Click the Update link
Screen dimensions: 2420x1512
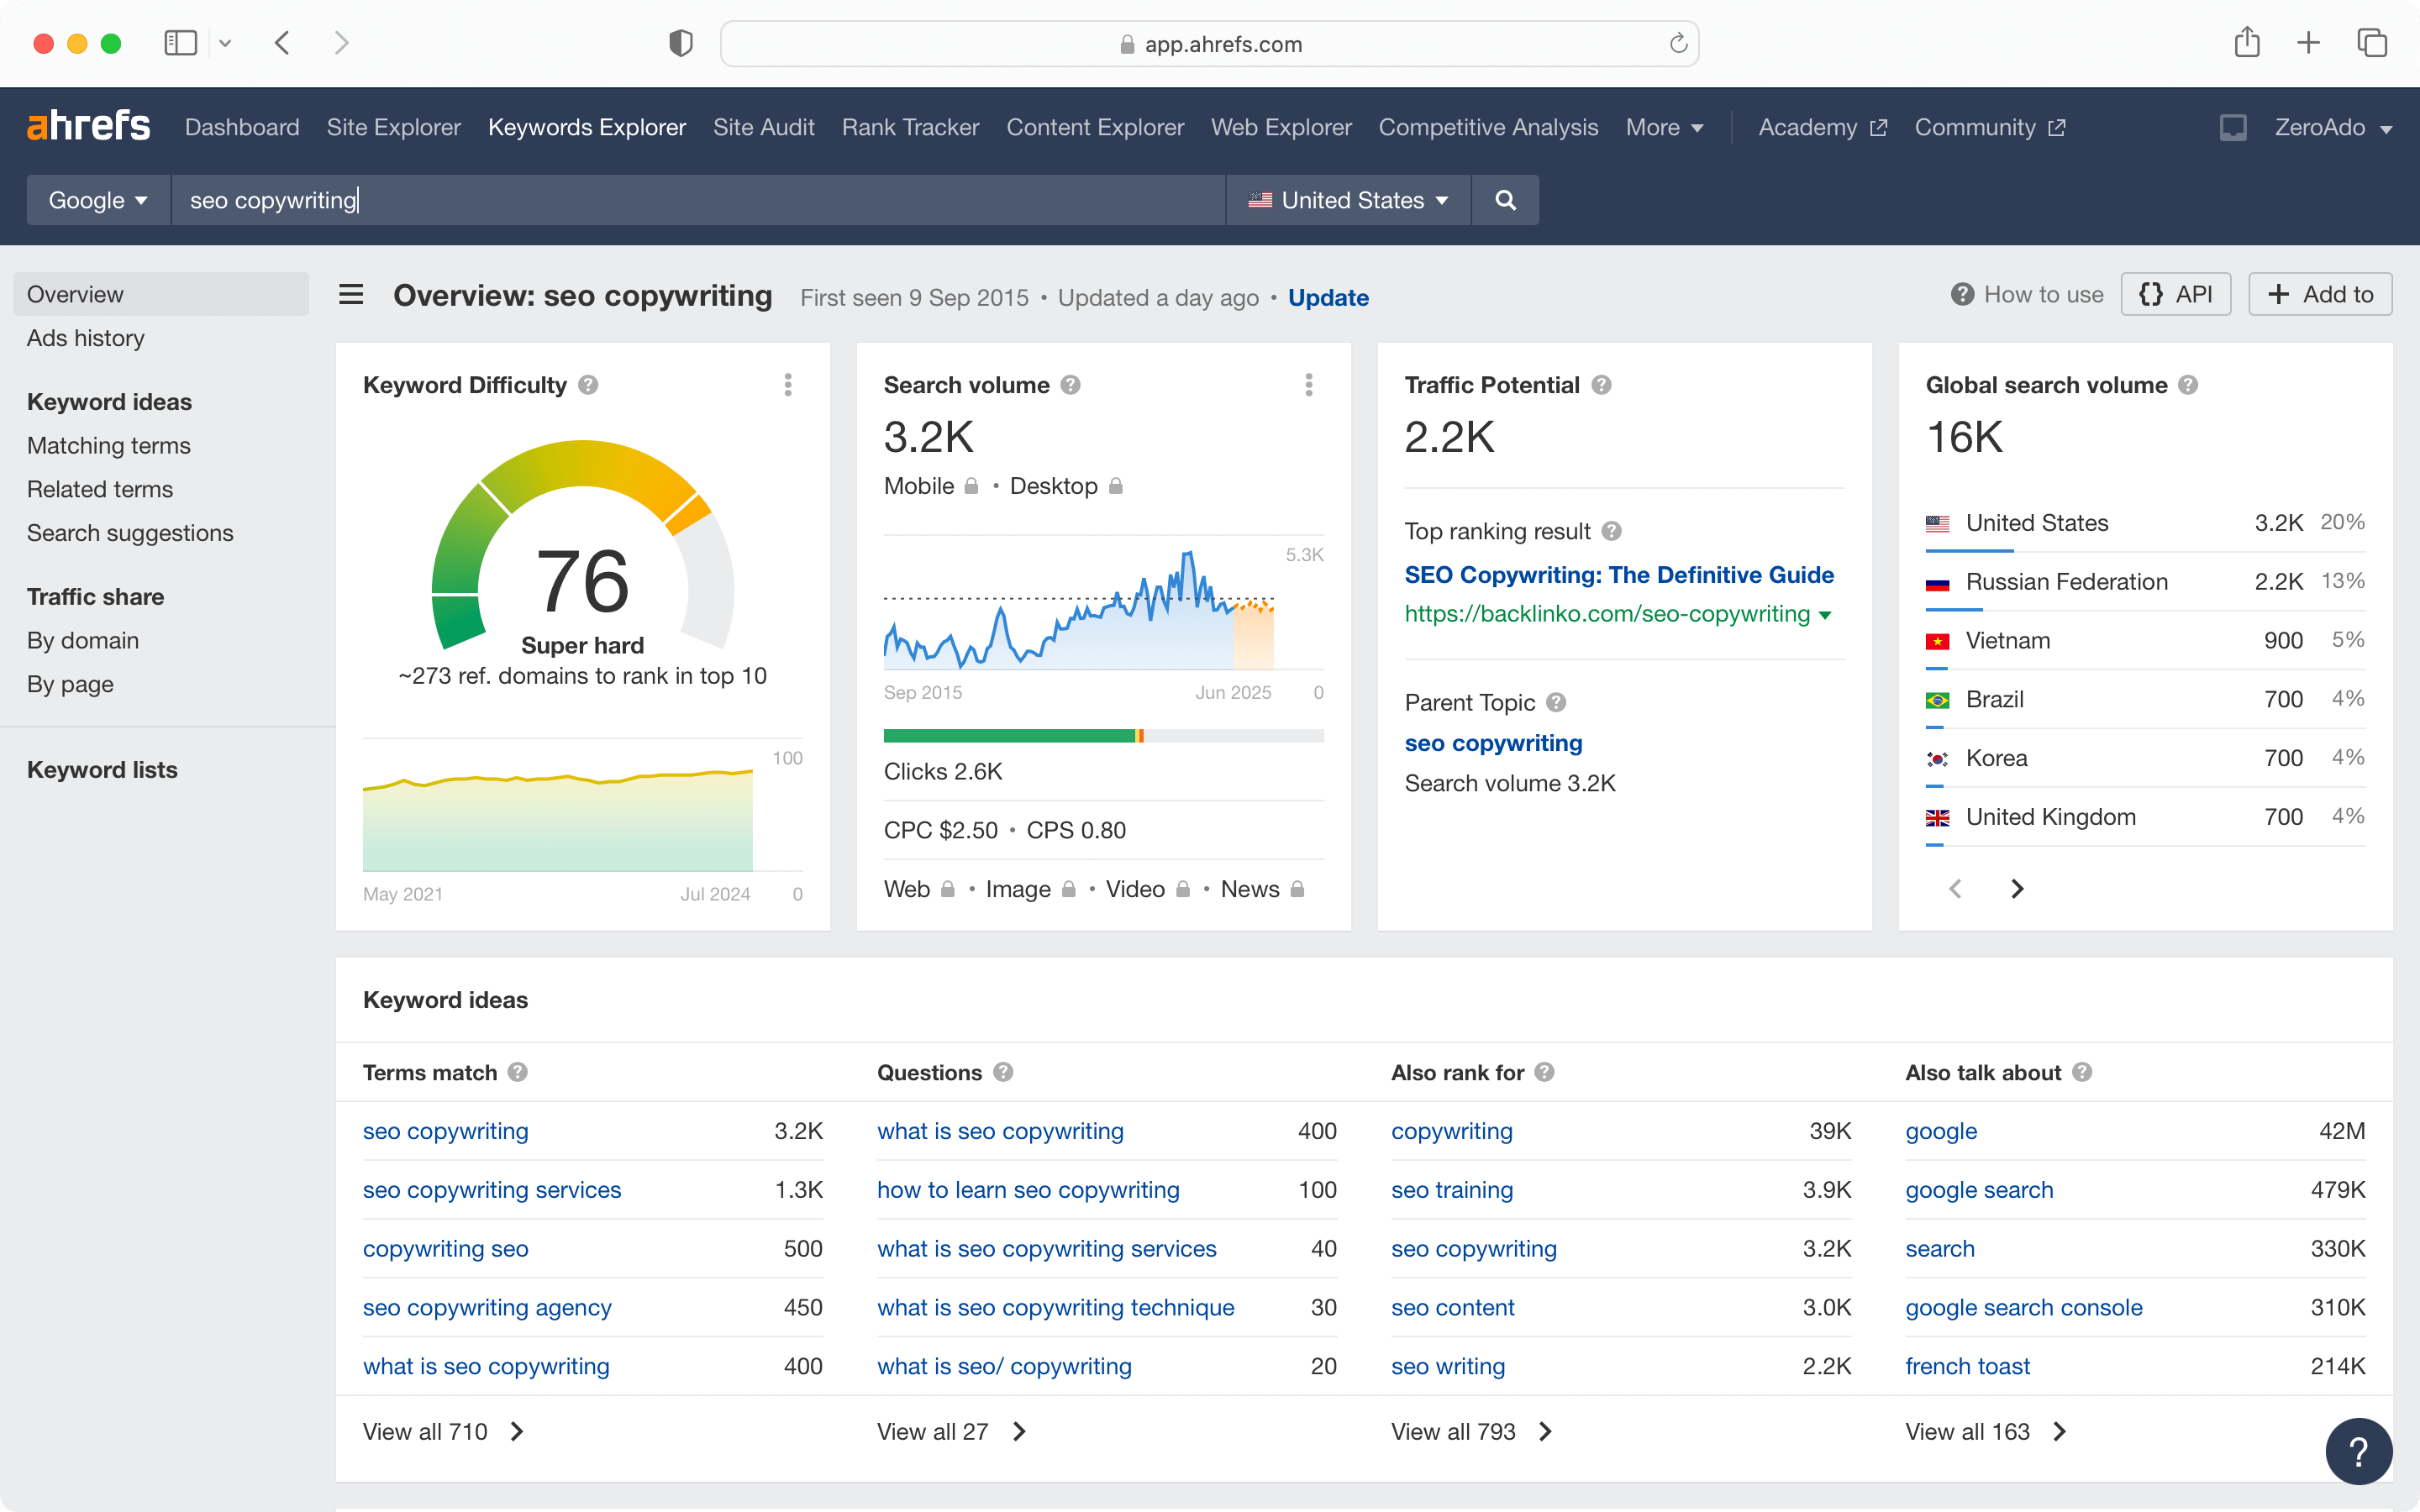pos(1328,297)
